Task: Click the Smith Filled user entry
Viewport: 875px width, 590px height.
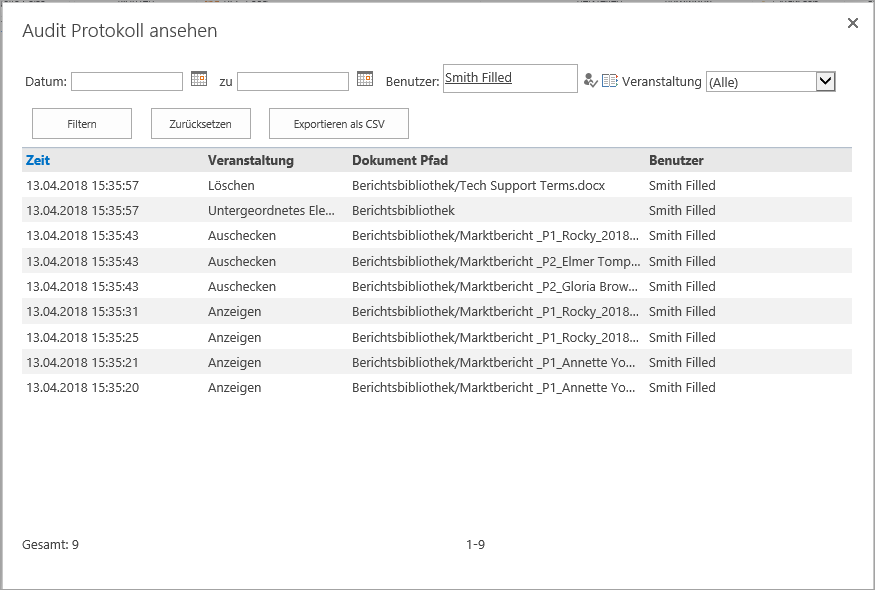Action: point(478,78)
